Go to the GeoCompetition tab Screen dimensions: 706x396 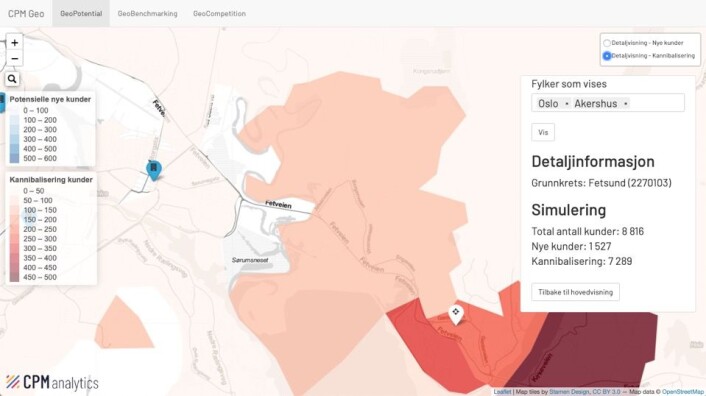(x=219, y=14)
